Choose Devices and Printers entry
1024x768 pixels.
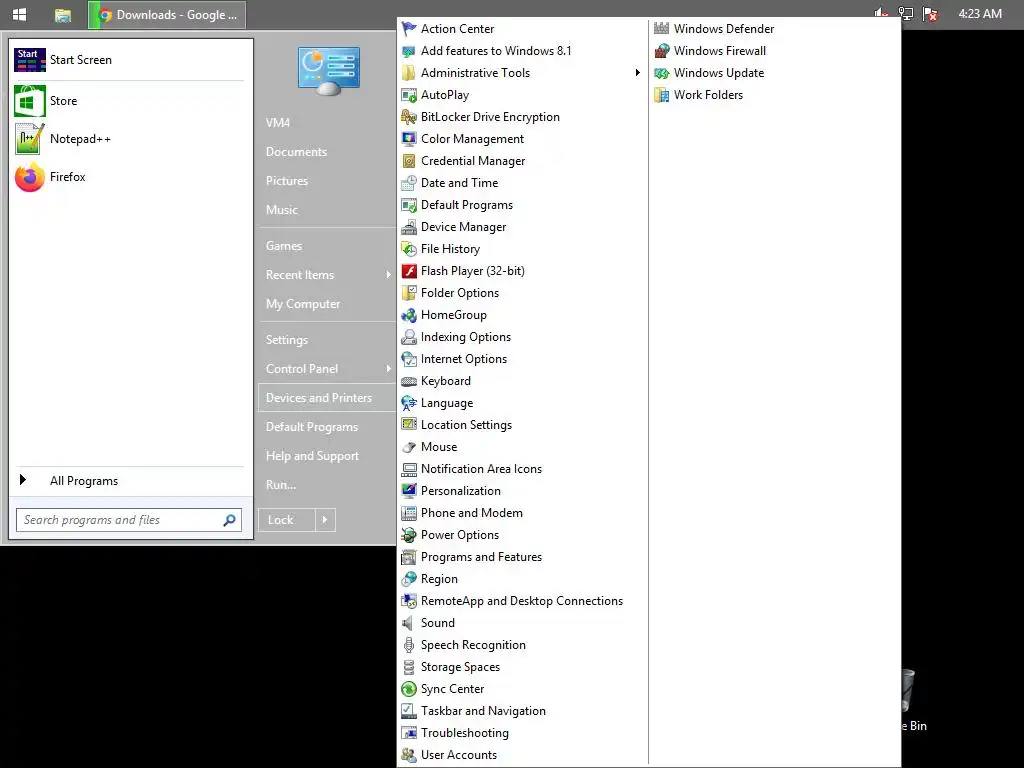point(327,398)
